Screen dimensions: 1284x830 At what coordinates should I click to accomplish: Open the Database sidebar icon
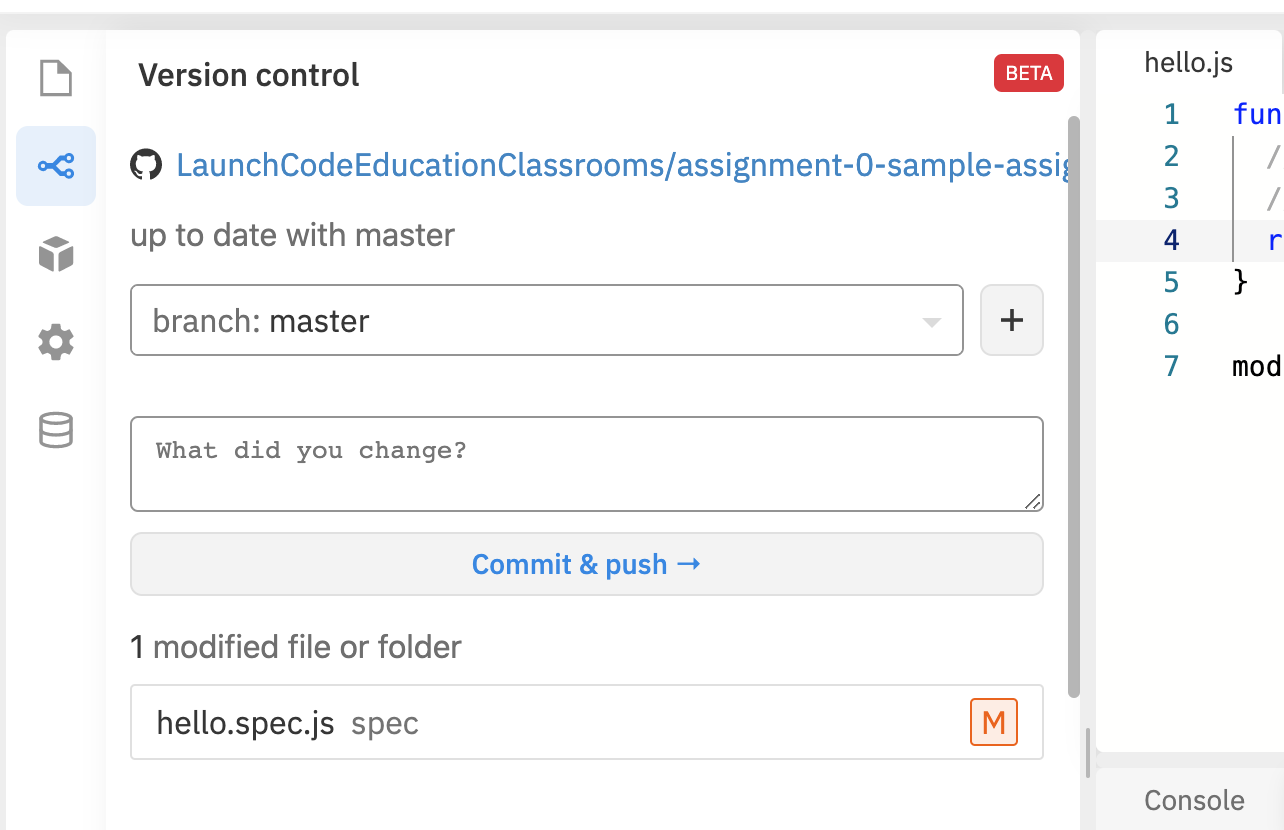(x=56, y=431)
